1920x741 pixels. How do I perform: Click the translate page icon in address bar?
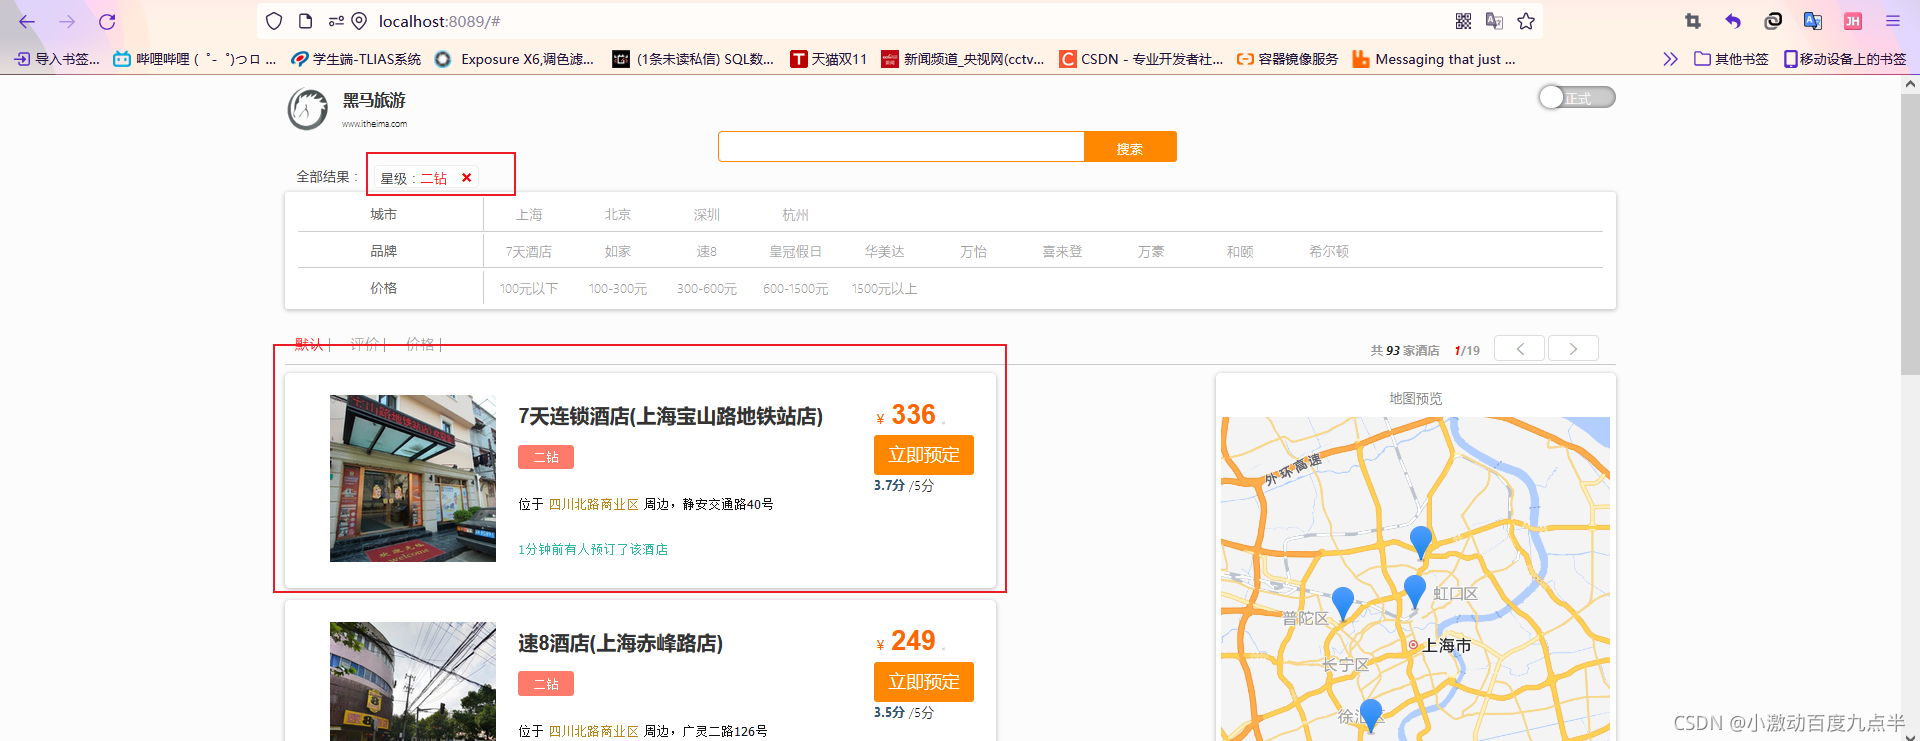click(x=1494, y=21)
